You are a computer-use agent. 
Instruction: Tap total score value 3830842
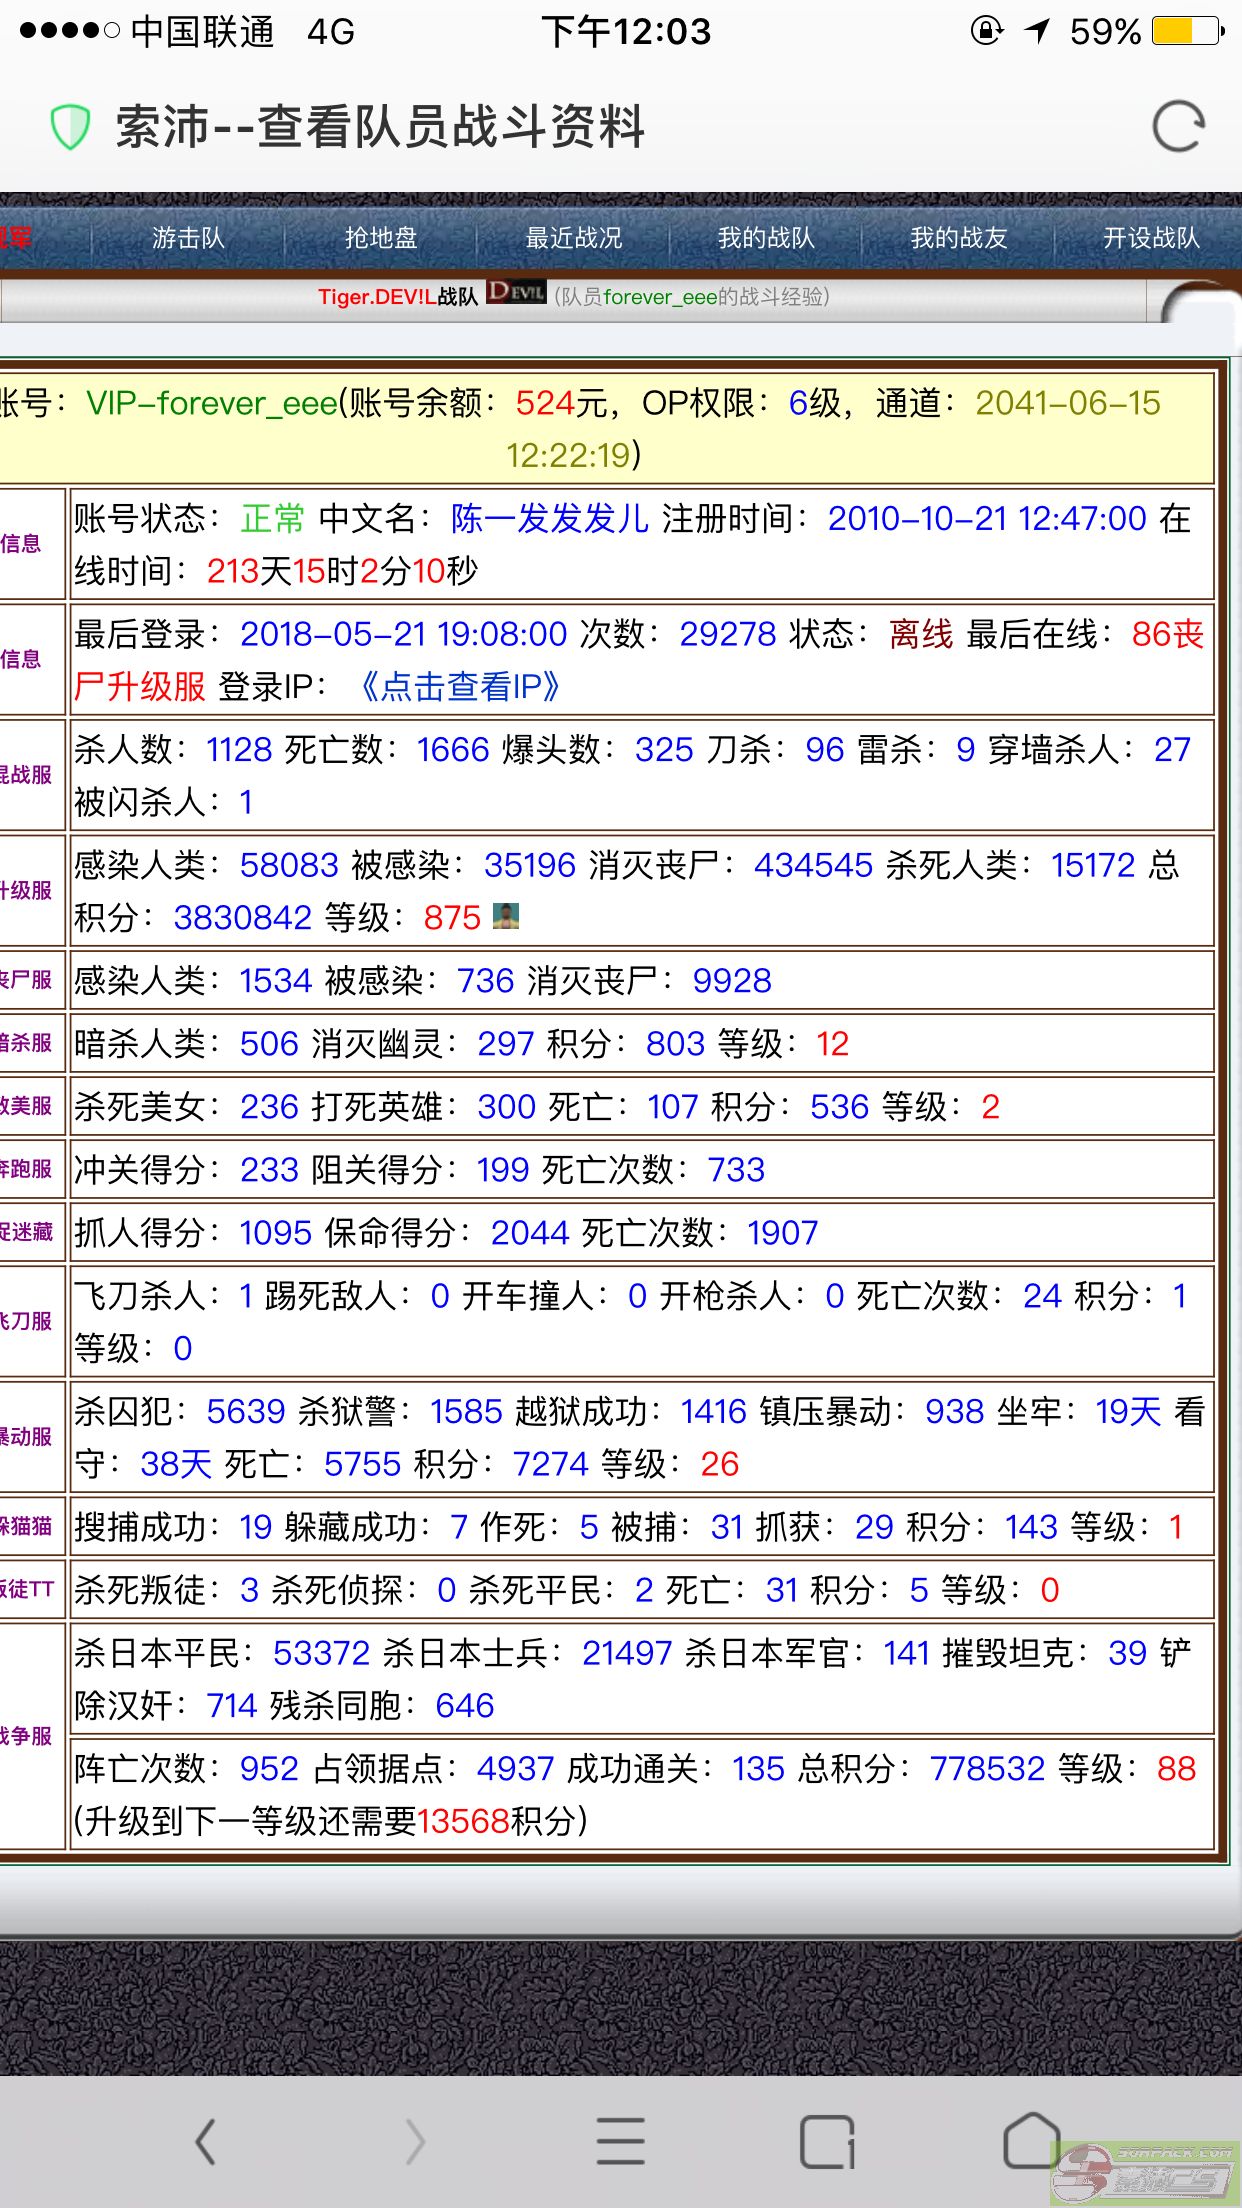pyautogui.click(x=243, y=916)
